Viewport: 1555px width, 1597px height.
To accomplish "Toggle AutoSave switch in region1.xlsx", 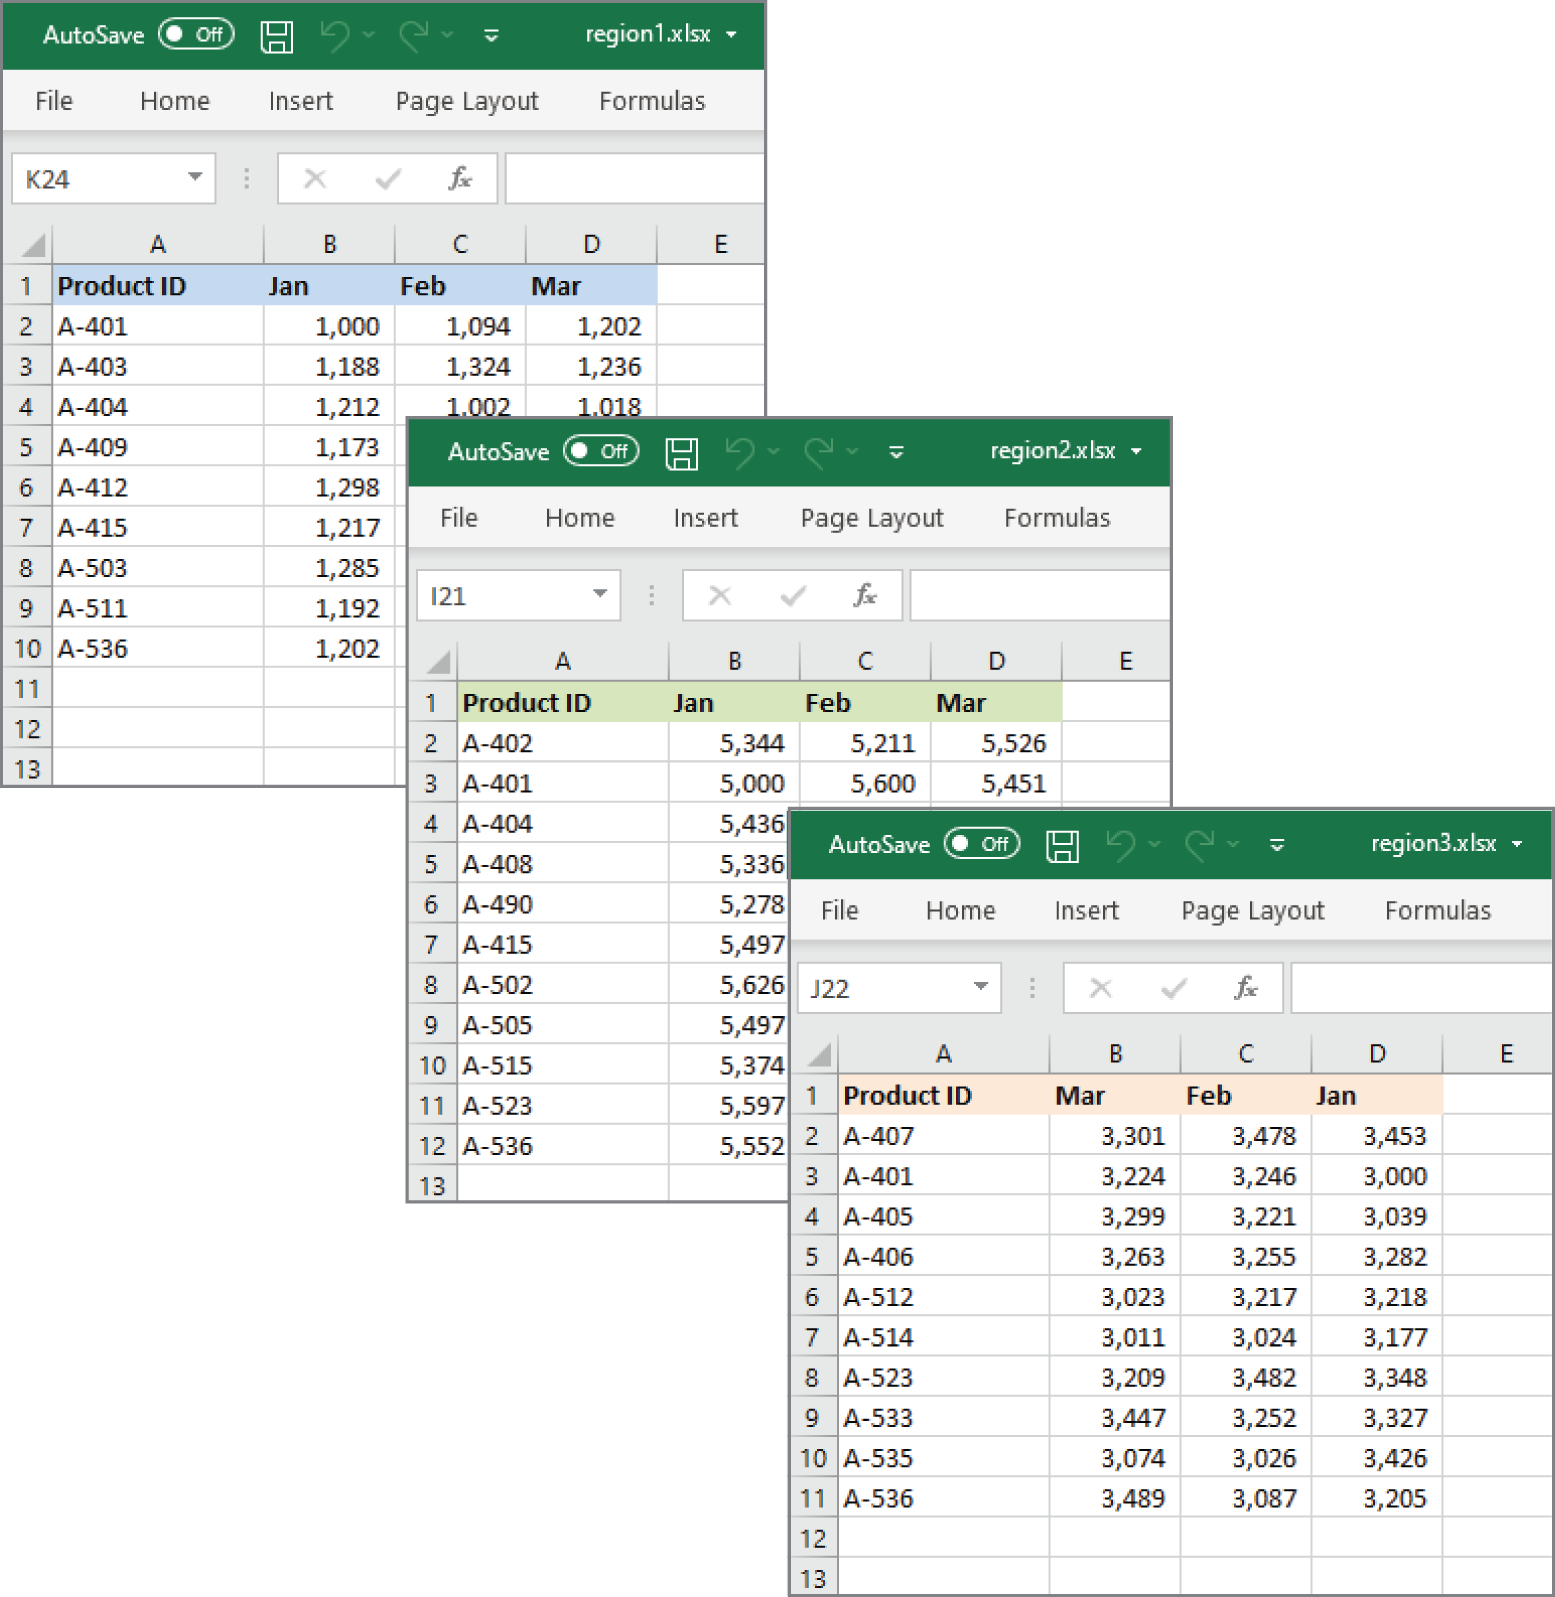I will (196, 35).
